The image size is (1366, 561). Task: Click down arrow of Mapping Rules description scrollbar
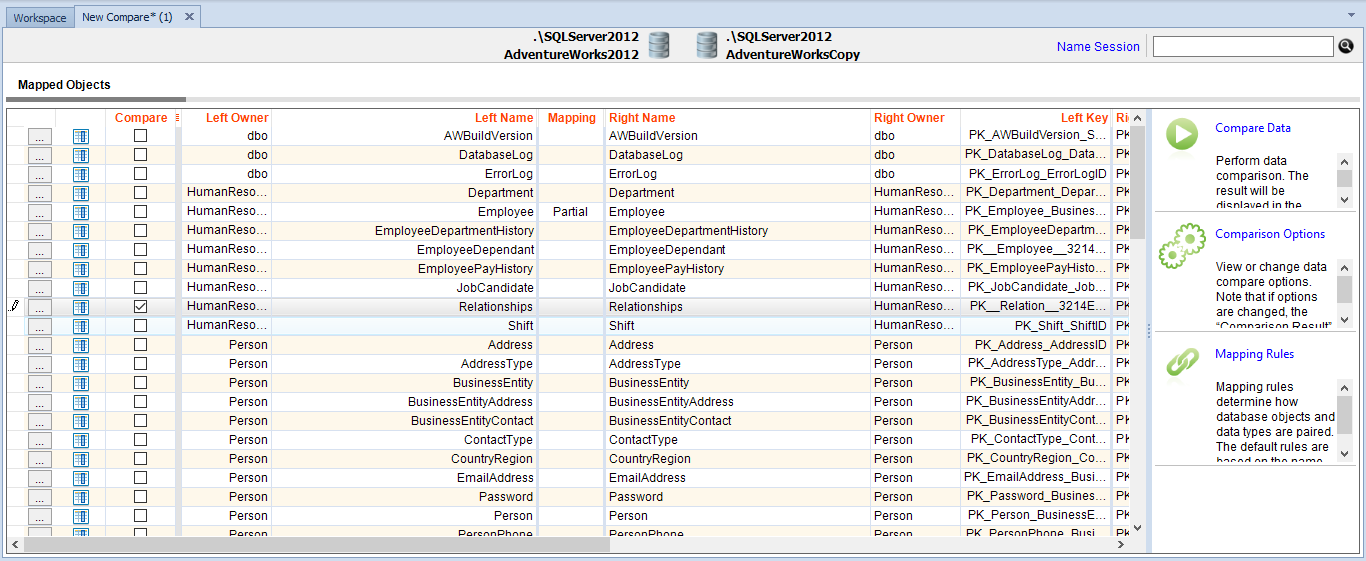click(x=1344, y=454)
